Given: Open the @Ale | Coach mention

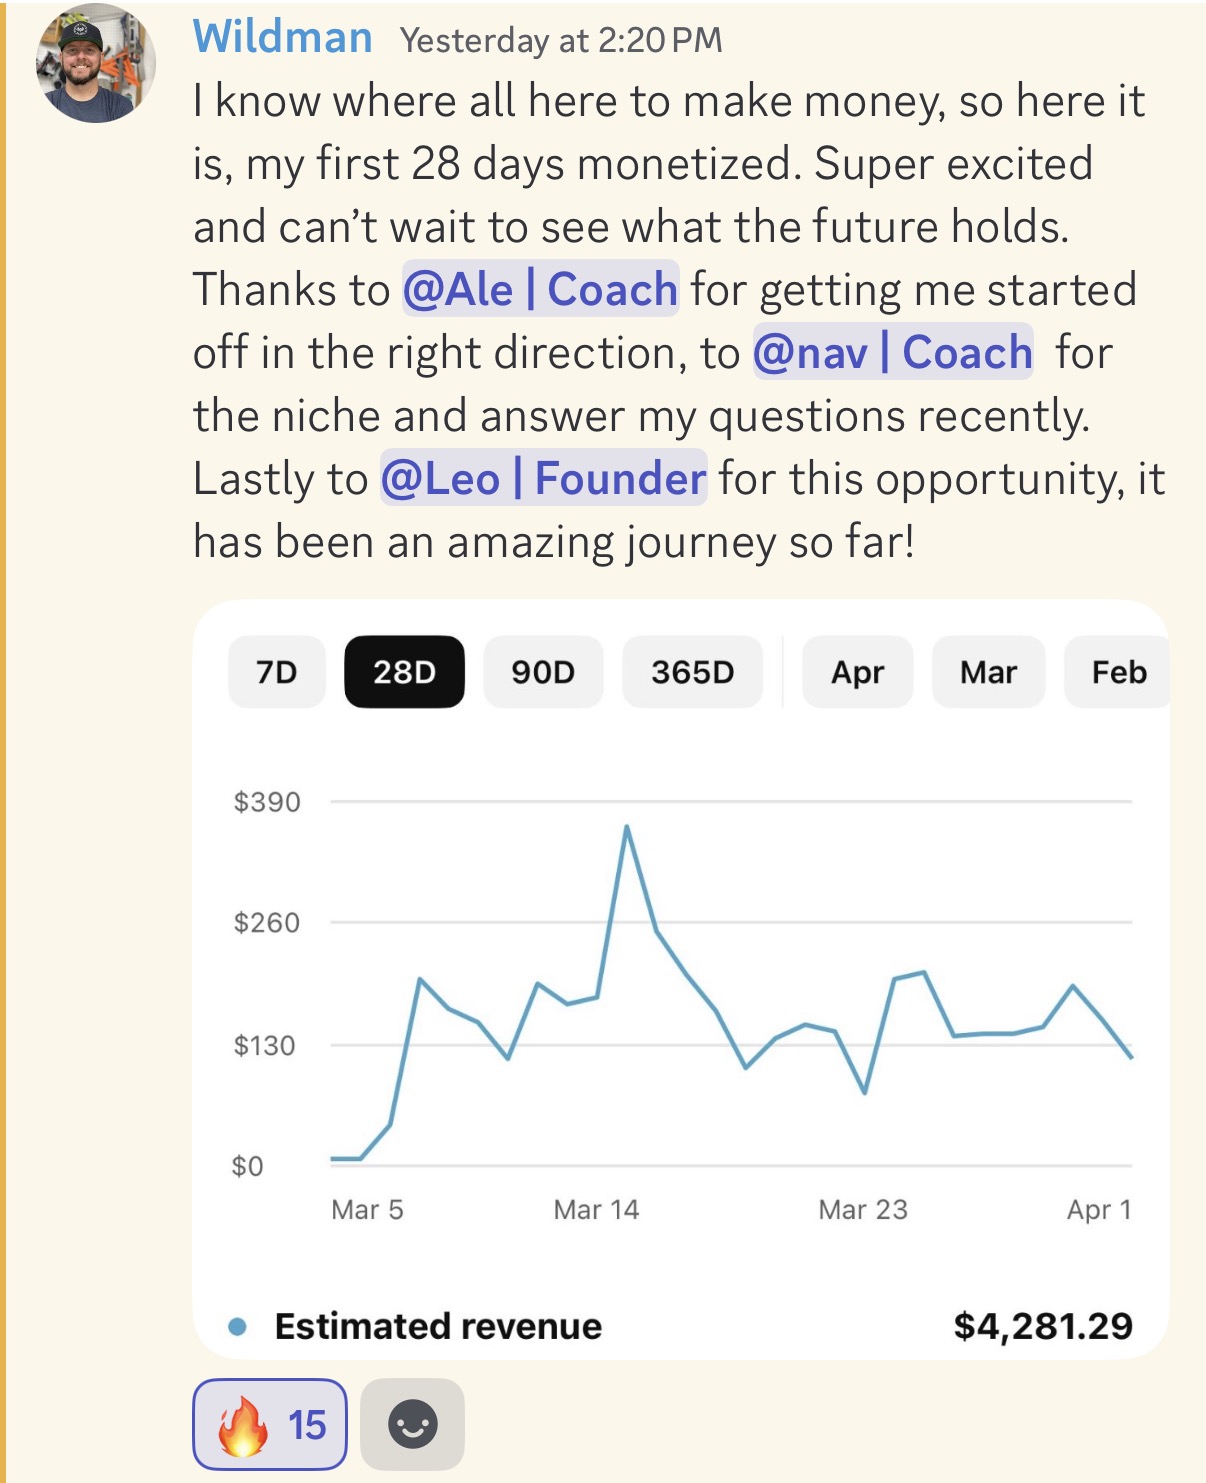Looking at the screenshot, I should point(540,289).
